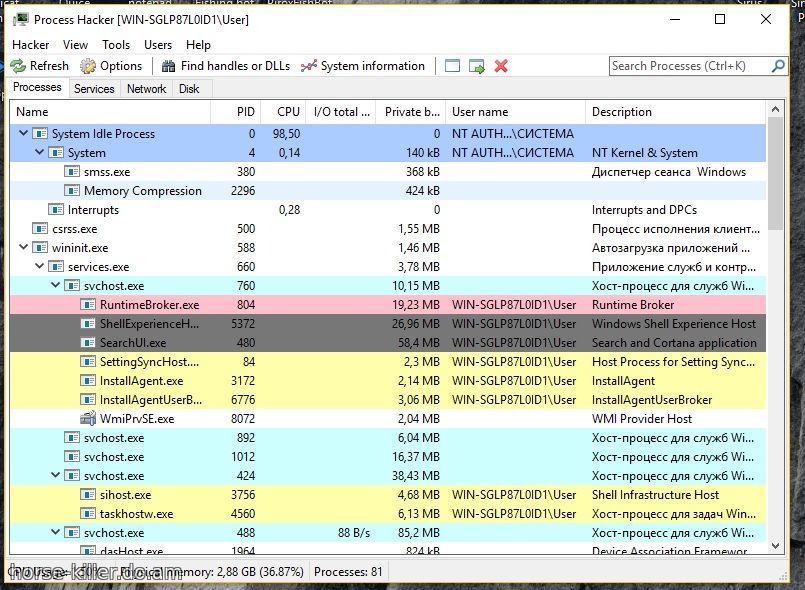805x590 pixels.
Task: Select the 'NT Kernel & System' description
Action: pyautogui.click(x=644, y=153)
